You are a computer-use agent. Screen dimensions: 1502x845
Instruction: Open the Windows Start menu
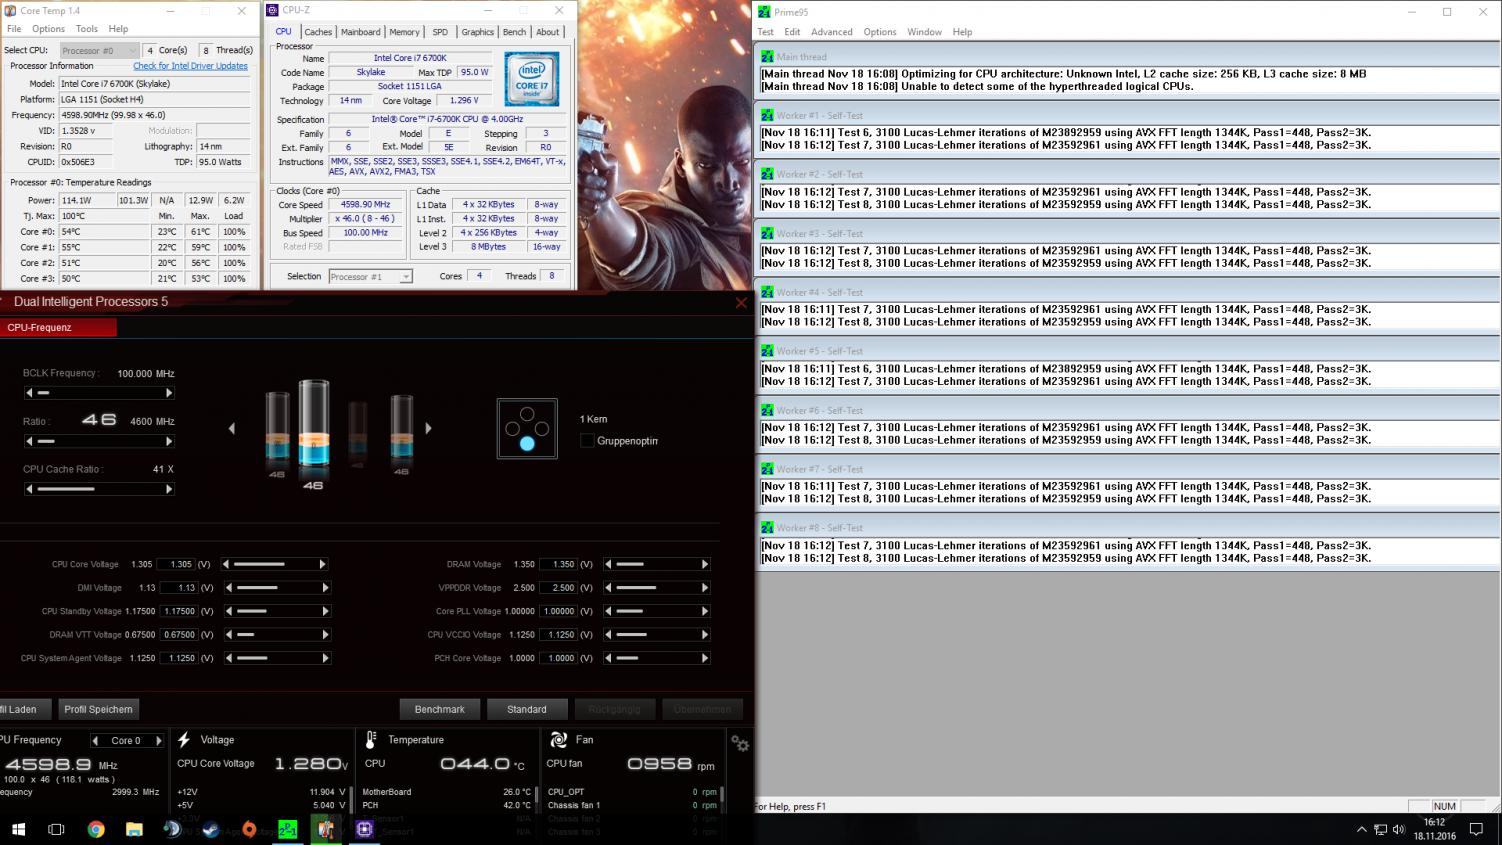pos(18,829)
